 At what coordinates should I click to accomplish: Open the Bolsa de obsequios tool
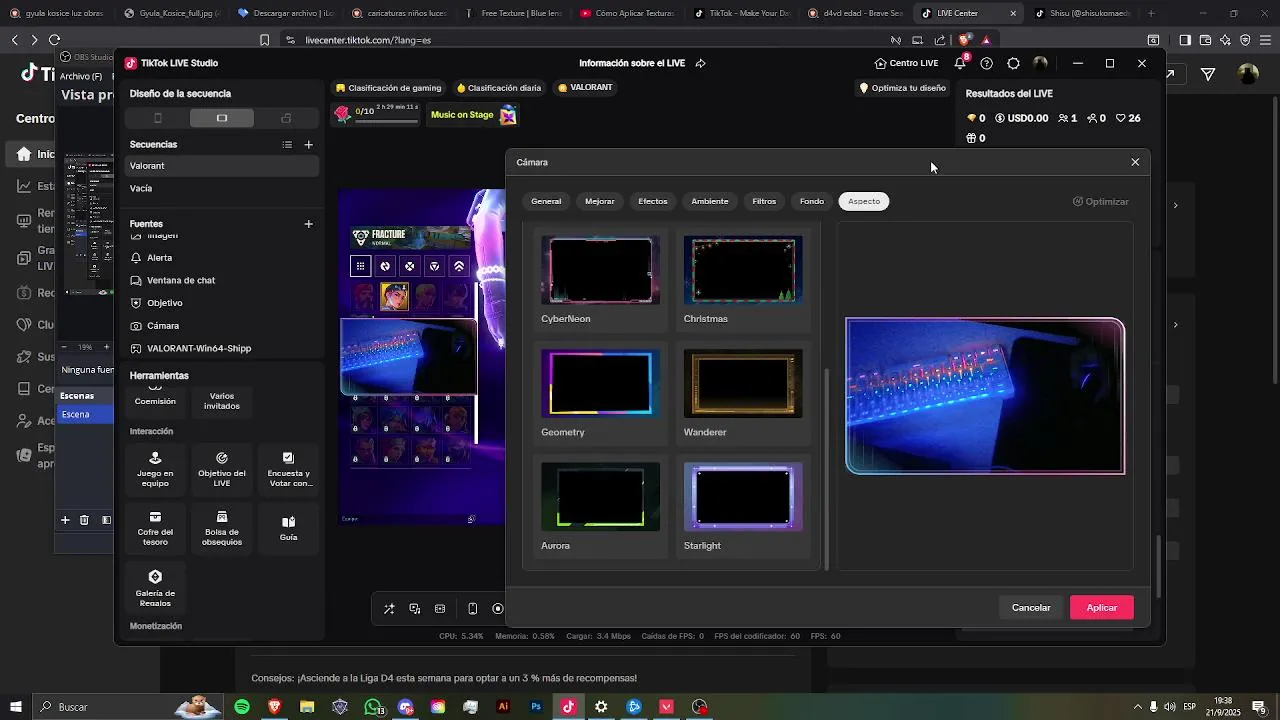coord(222,529)
